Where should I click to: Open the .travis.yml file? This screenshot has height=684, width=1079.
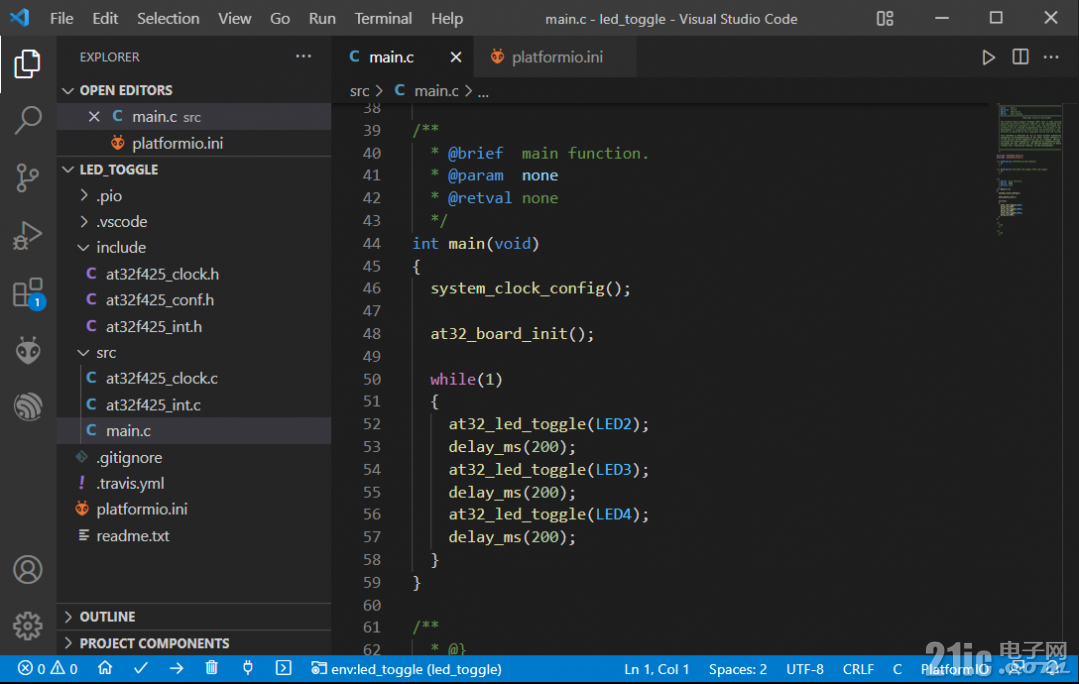coord(194,483)
